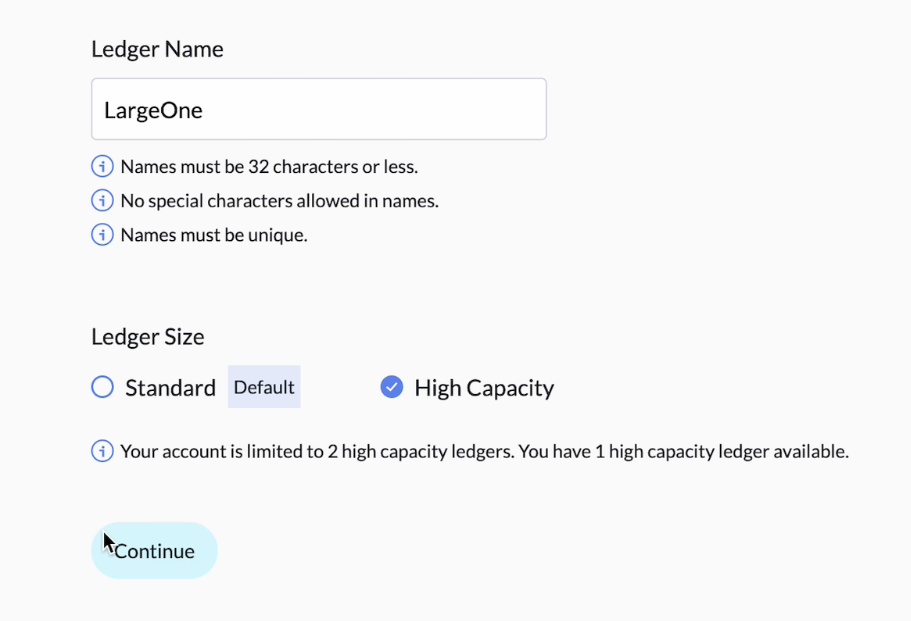Click the circled i before Names must be unique

pyautogui.click(x=102, y=235)
